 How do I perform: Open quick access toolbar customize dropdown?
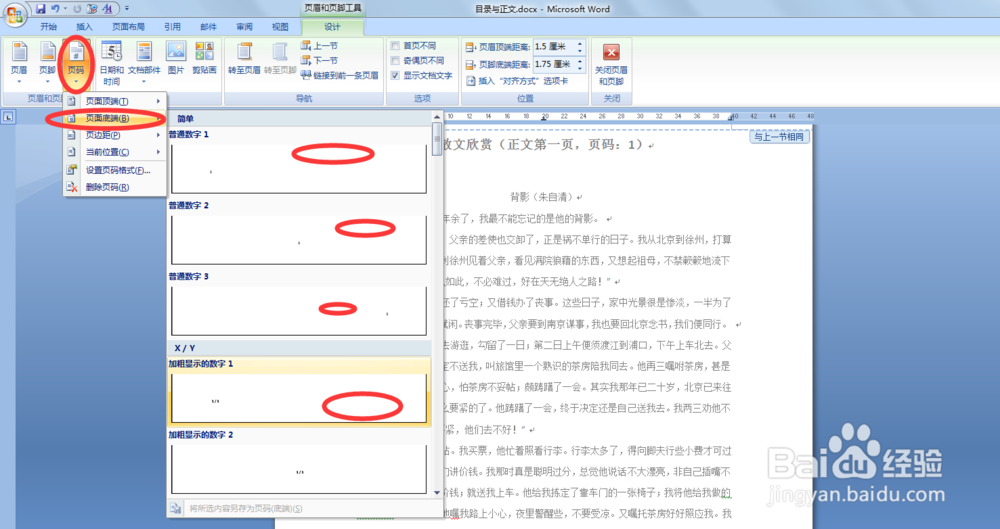click(x=127, y=9)
